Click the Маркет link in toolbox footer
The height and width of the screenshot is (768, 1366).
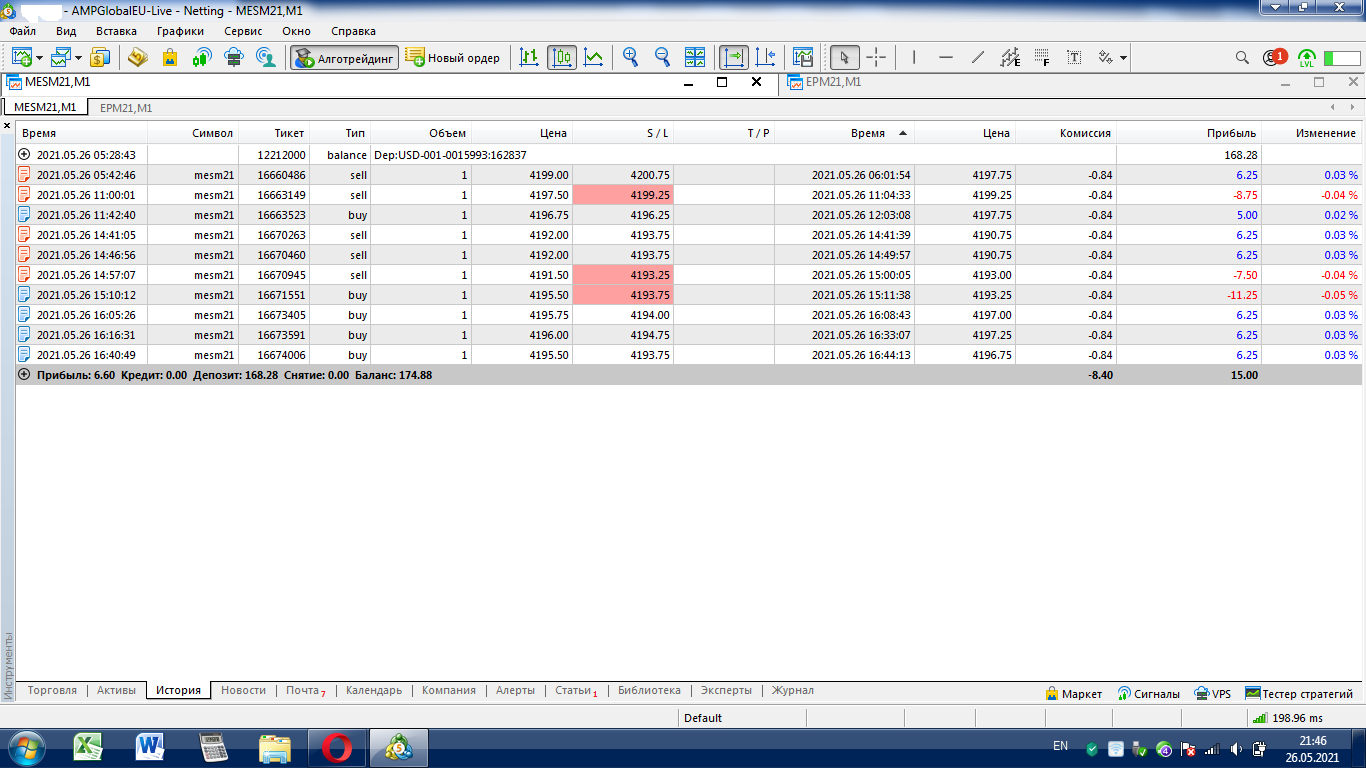pyautogui.click(x=1073, y=693)
